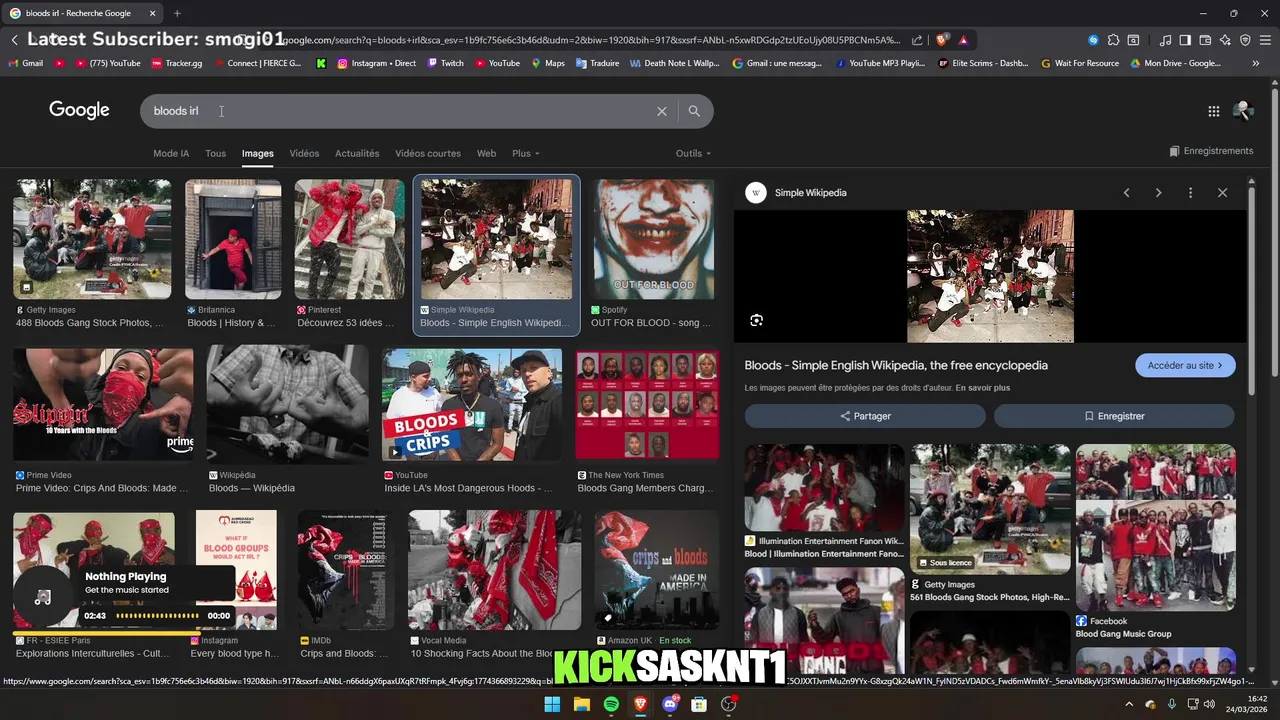Switch to the Mode IA tab
The width and height of the screenshot is (1280, 720).
tap(171, 153)
